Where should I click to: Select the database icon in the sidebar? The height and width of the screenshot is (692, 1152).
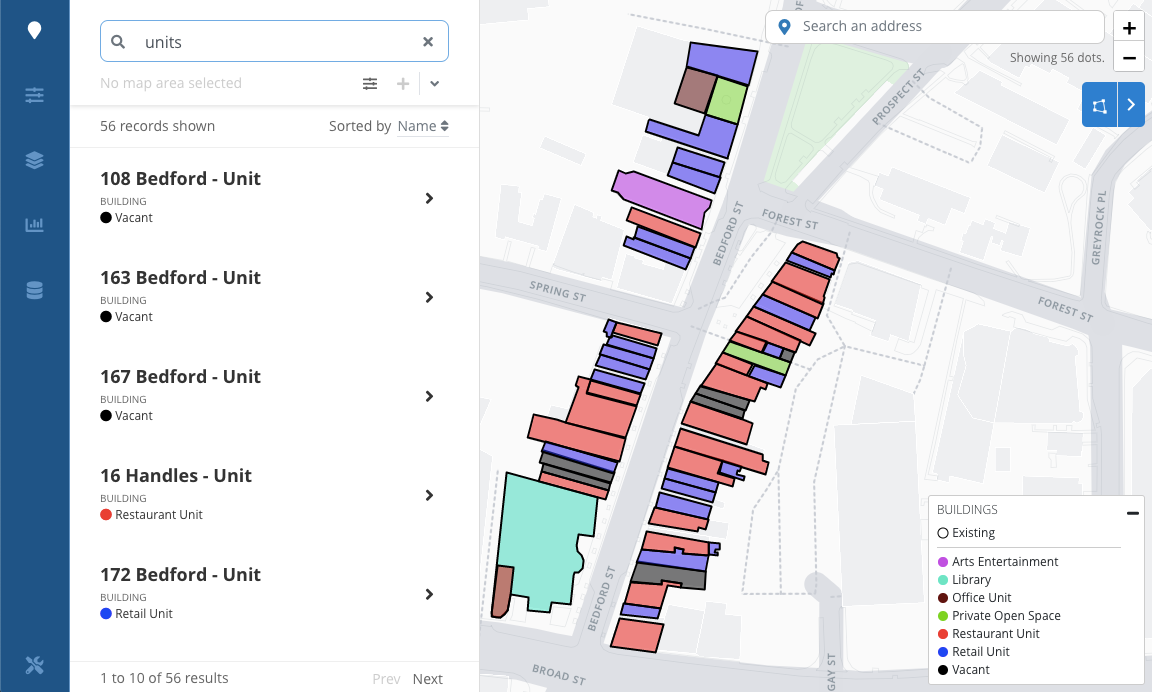point(34,289)
